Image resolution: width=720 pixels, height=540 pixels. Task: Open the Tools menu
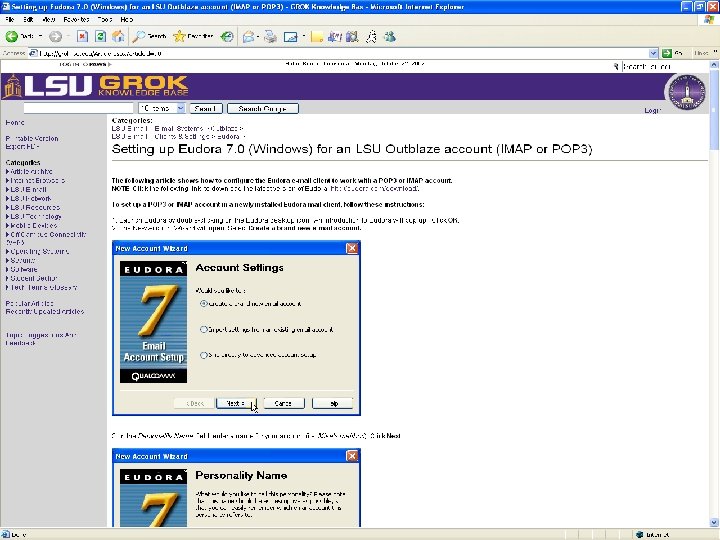pyautogui.click(x=105, y=19)
